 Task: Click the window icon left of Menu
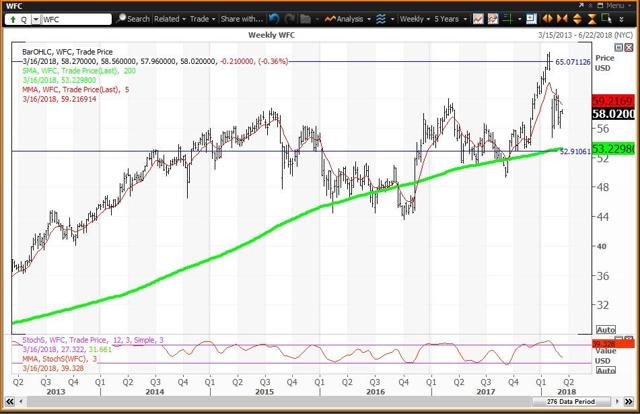(x=600, y=6)
